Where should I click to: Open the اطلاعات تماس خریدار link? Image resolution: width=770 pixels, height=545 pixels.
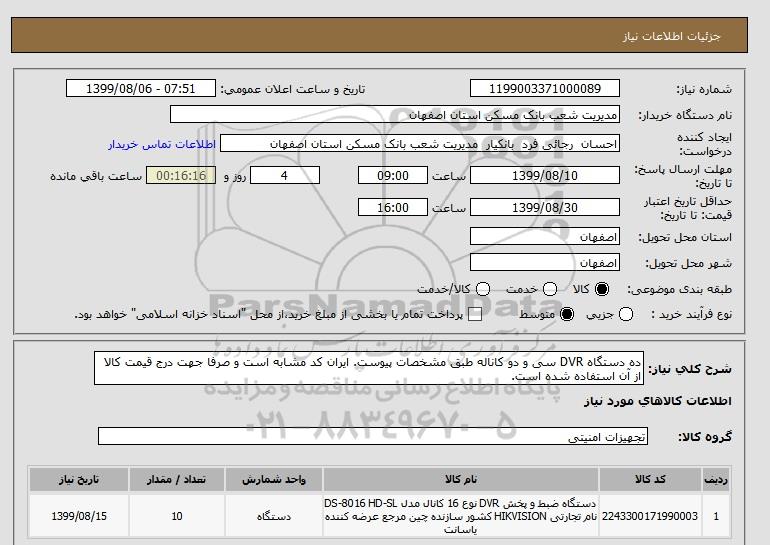tap(162, 145)
